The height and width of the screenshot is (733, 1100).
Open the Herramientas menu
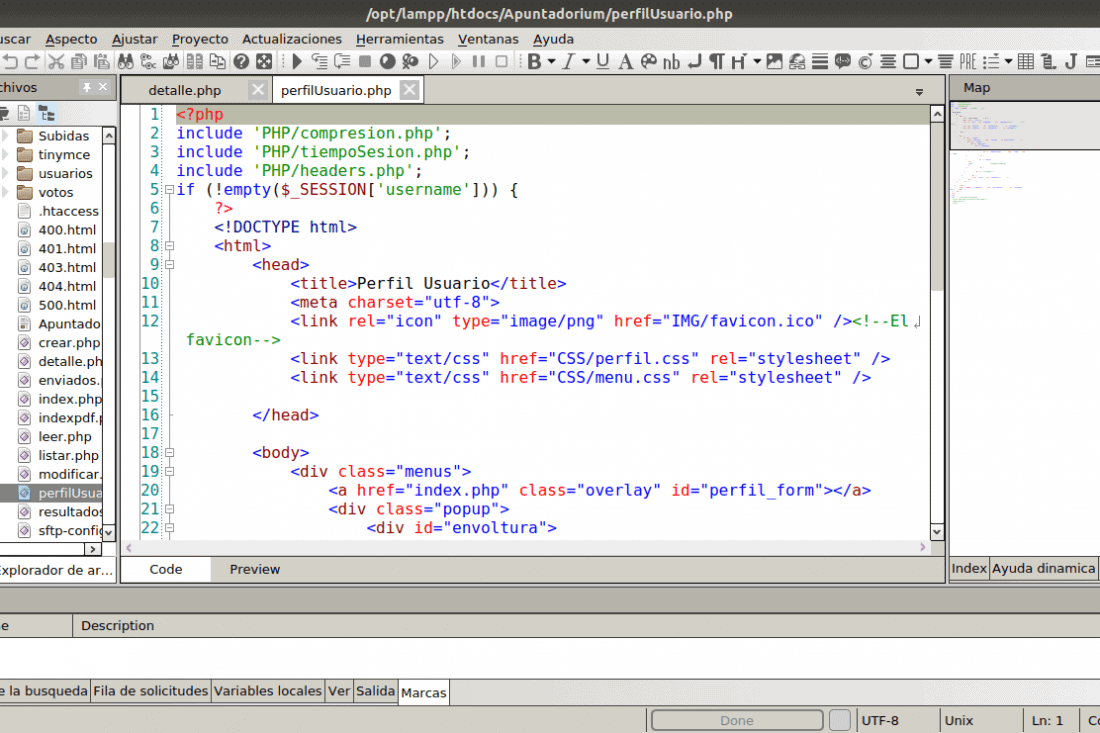400,39
